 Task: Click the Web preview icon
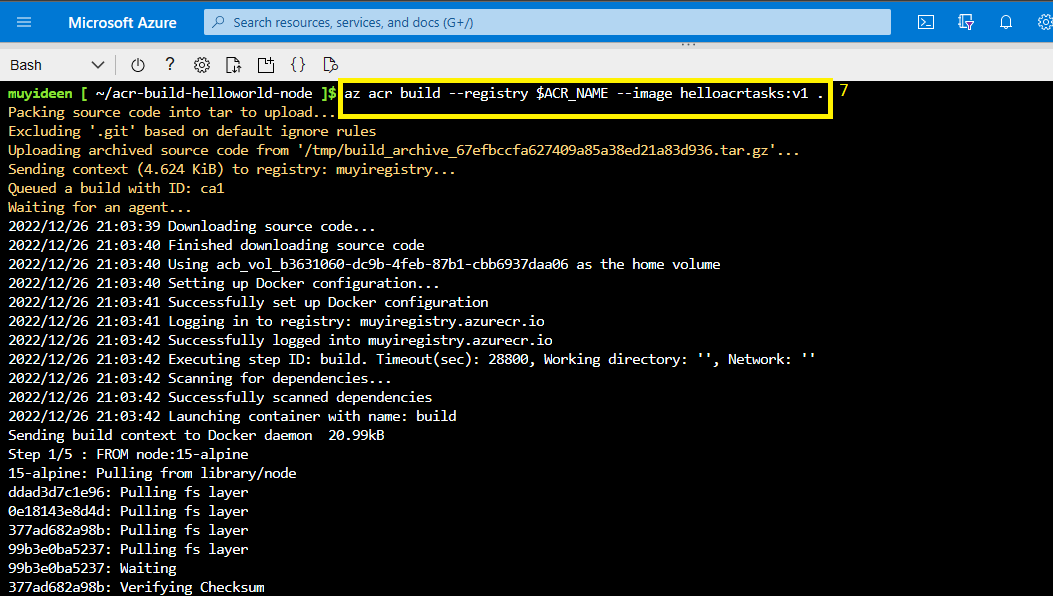(x=330, y=65)
